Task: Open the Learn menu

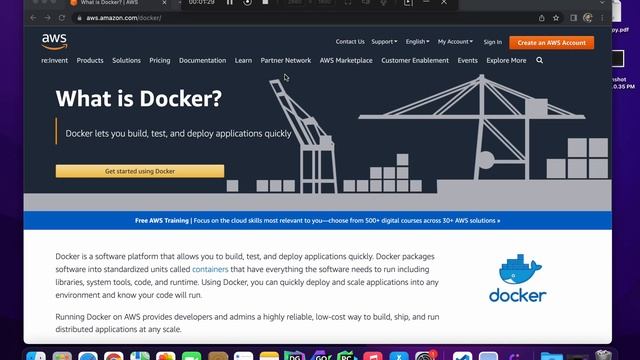Action: click(x=243, y=60)
